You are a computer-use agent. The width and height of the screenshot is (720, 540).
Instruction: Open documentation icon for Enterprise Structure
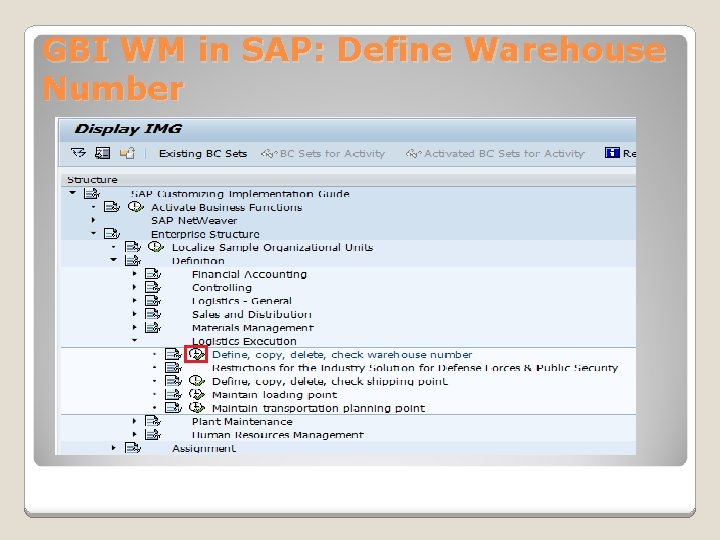[112, 234]
